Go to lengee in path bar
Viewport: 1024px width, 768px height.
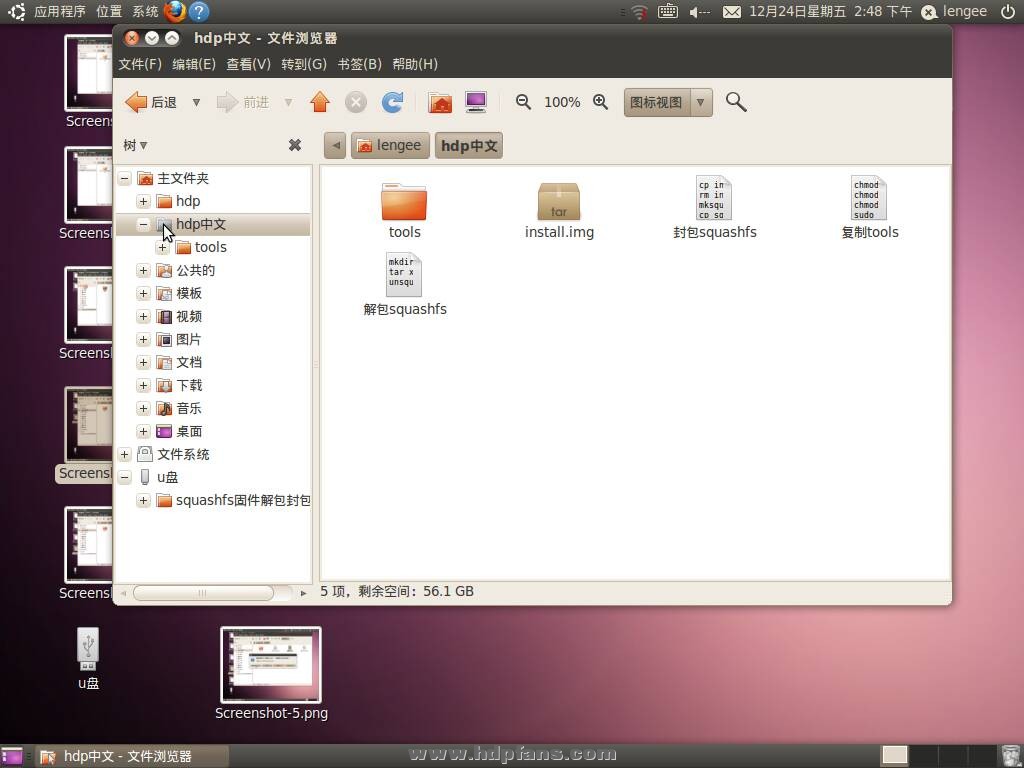click(391, 146)
